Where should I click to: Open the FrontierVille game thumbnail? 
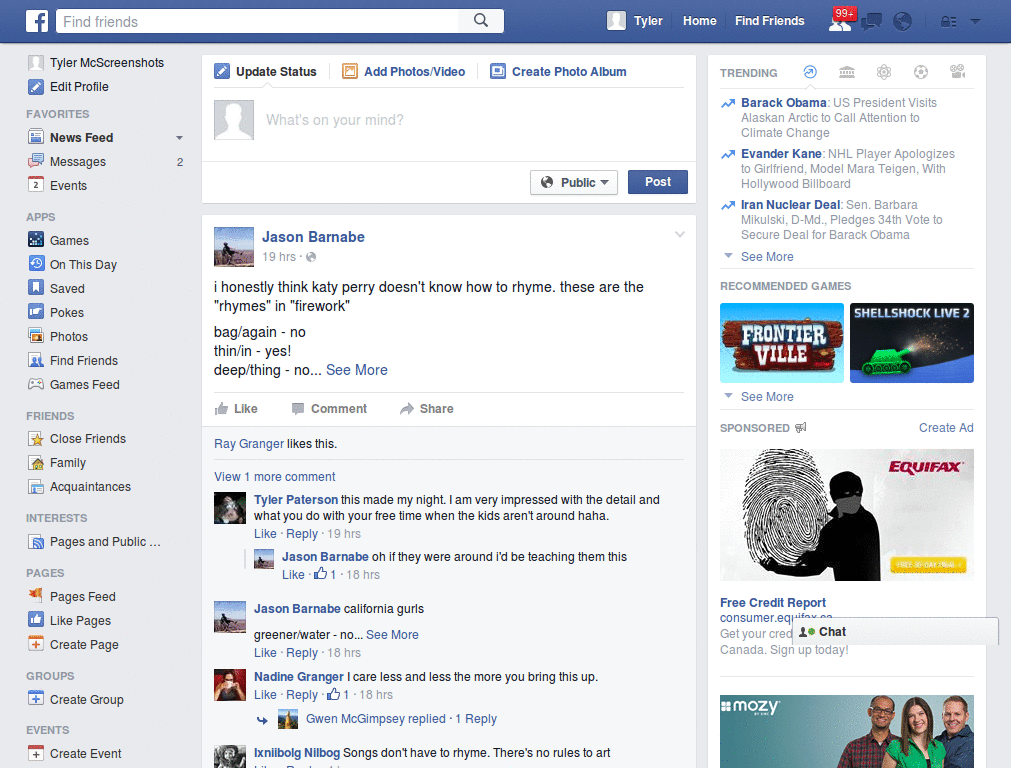coord(782,343)
